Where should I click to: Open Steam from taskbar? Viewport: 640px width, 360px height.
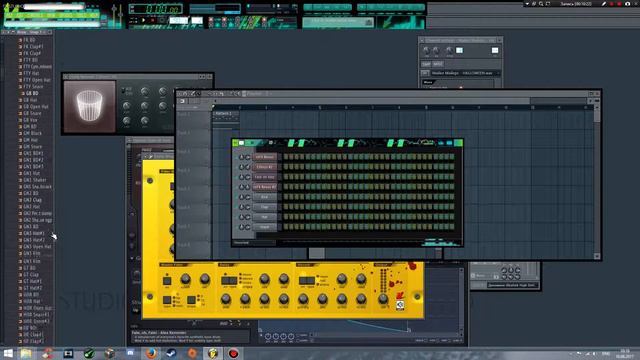pos(171,353)
